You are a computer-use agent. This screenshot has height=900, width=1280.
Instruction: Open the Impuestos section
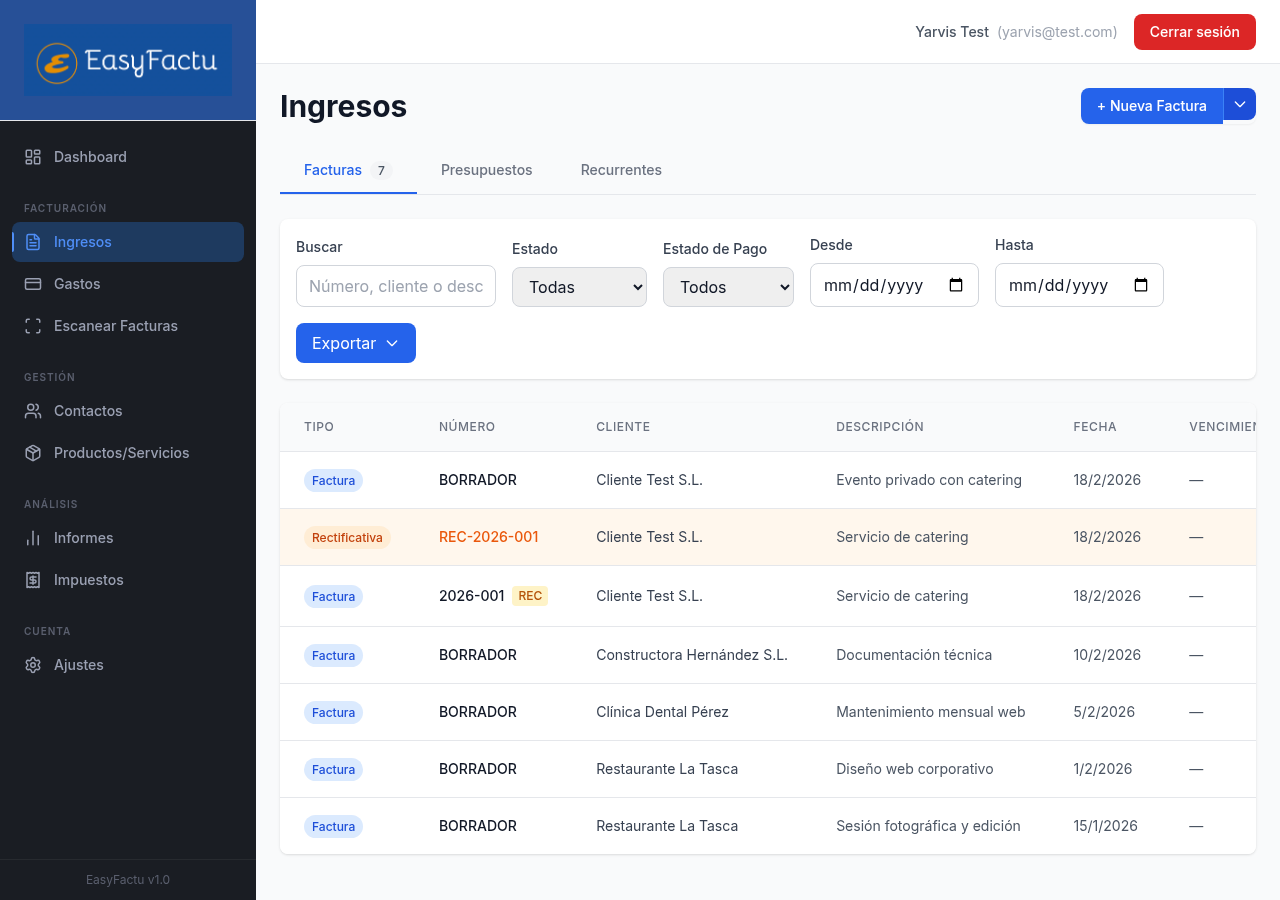tap(90, 580)
